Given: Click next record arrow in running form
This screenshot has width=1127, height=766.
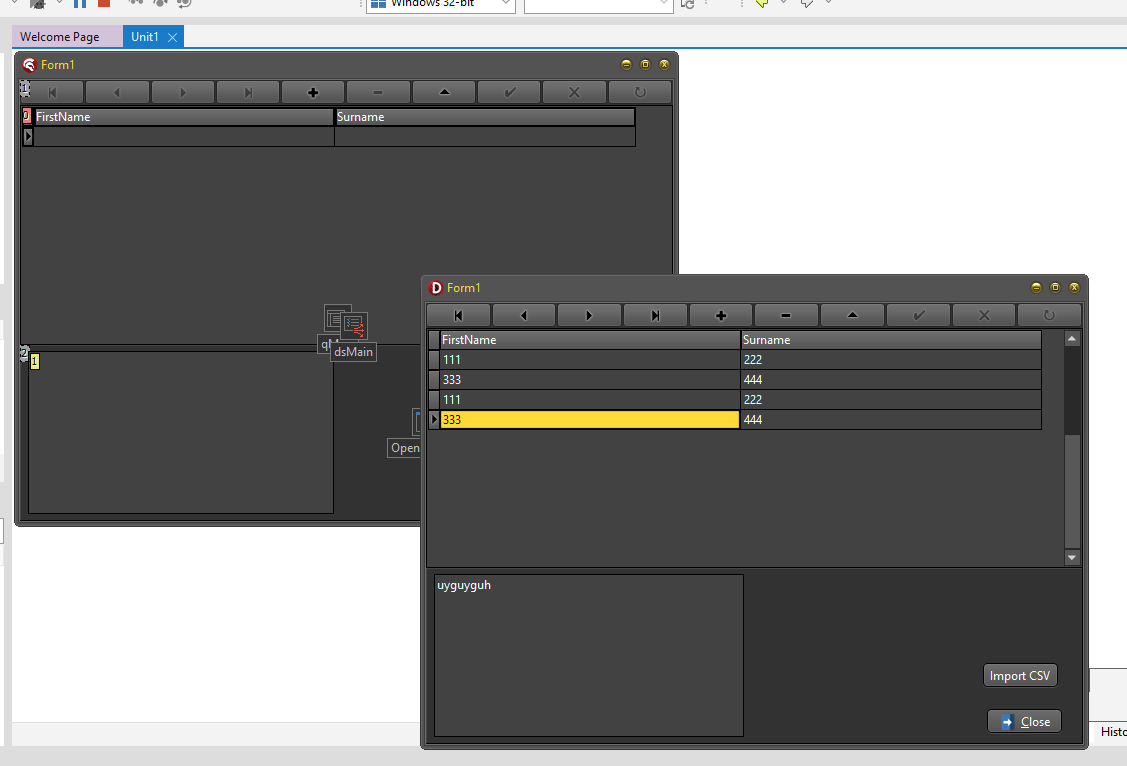Looking at the screenshot, I should (x=589, y=316).
